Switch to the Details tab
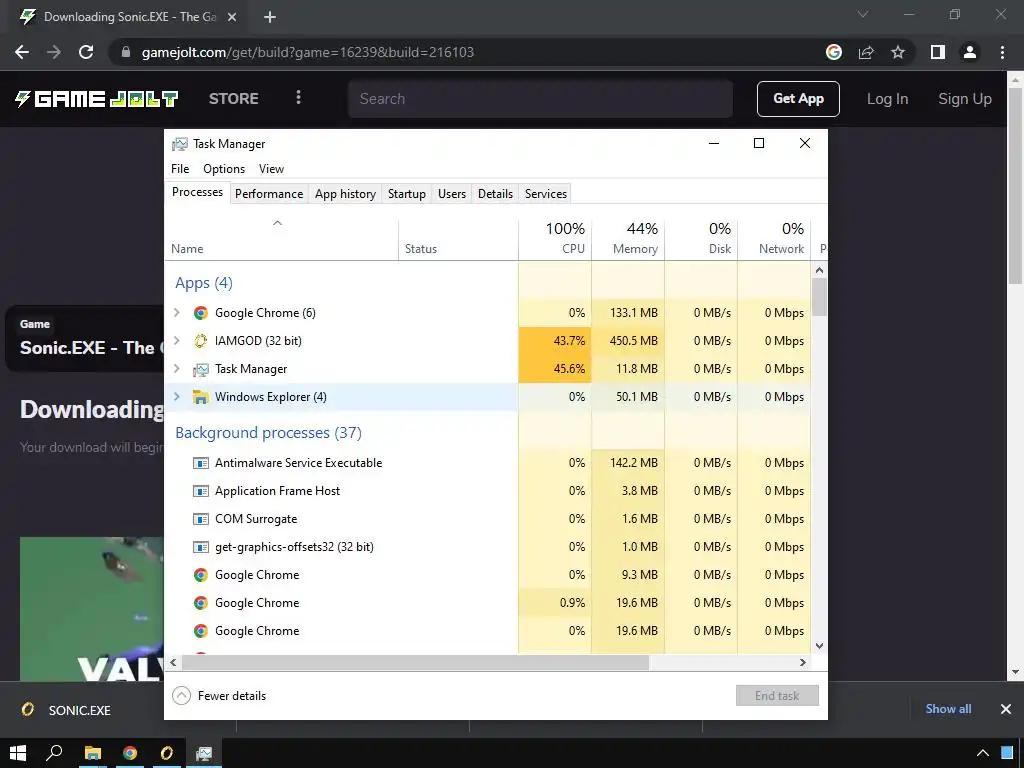 coord(496,194)
